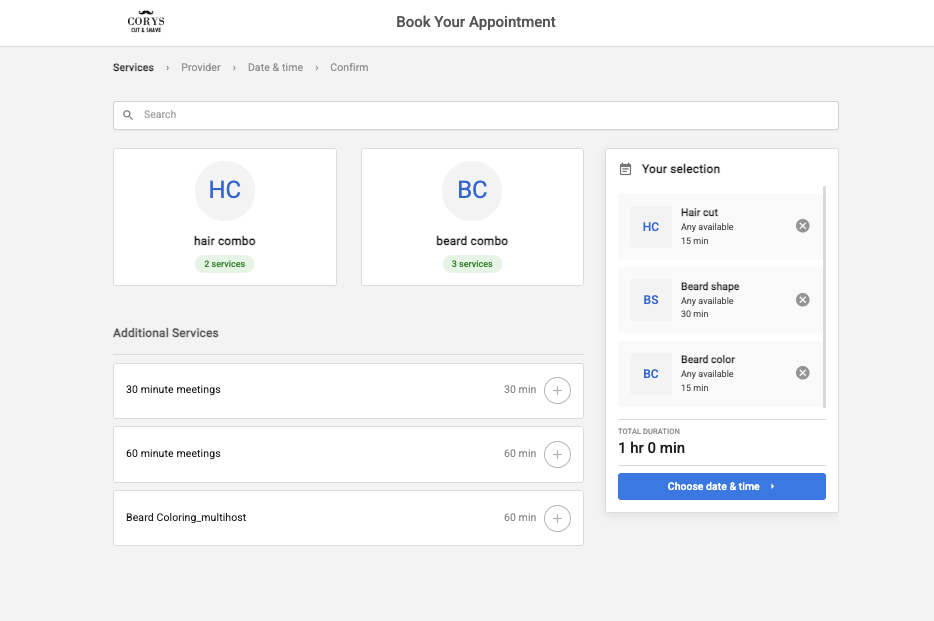934x621 pixels.
Task: Add the 30 minute meetings service
Action: [x=557, y=391]
